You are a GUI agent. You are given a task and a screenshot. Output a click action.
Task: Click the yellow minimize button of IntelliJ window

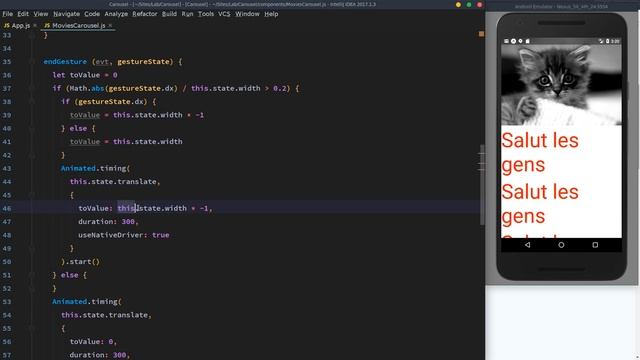pyautogui.click(x=458, y=4)
